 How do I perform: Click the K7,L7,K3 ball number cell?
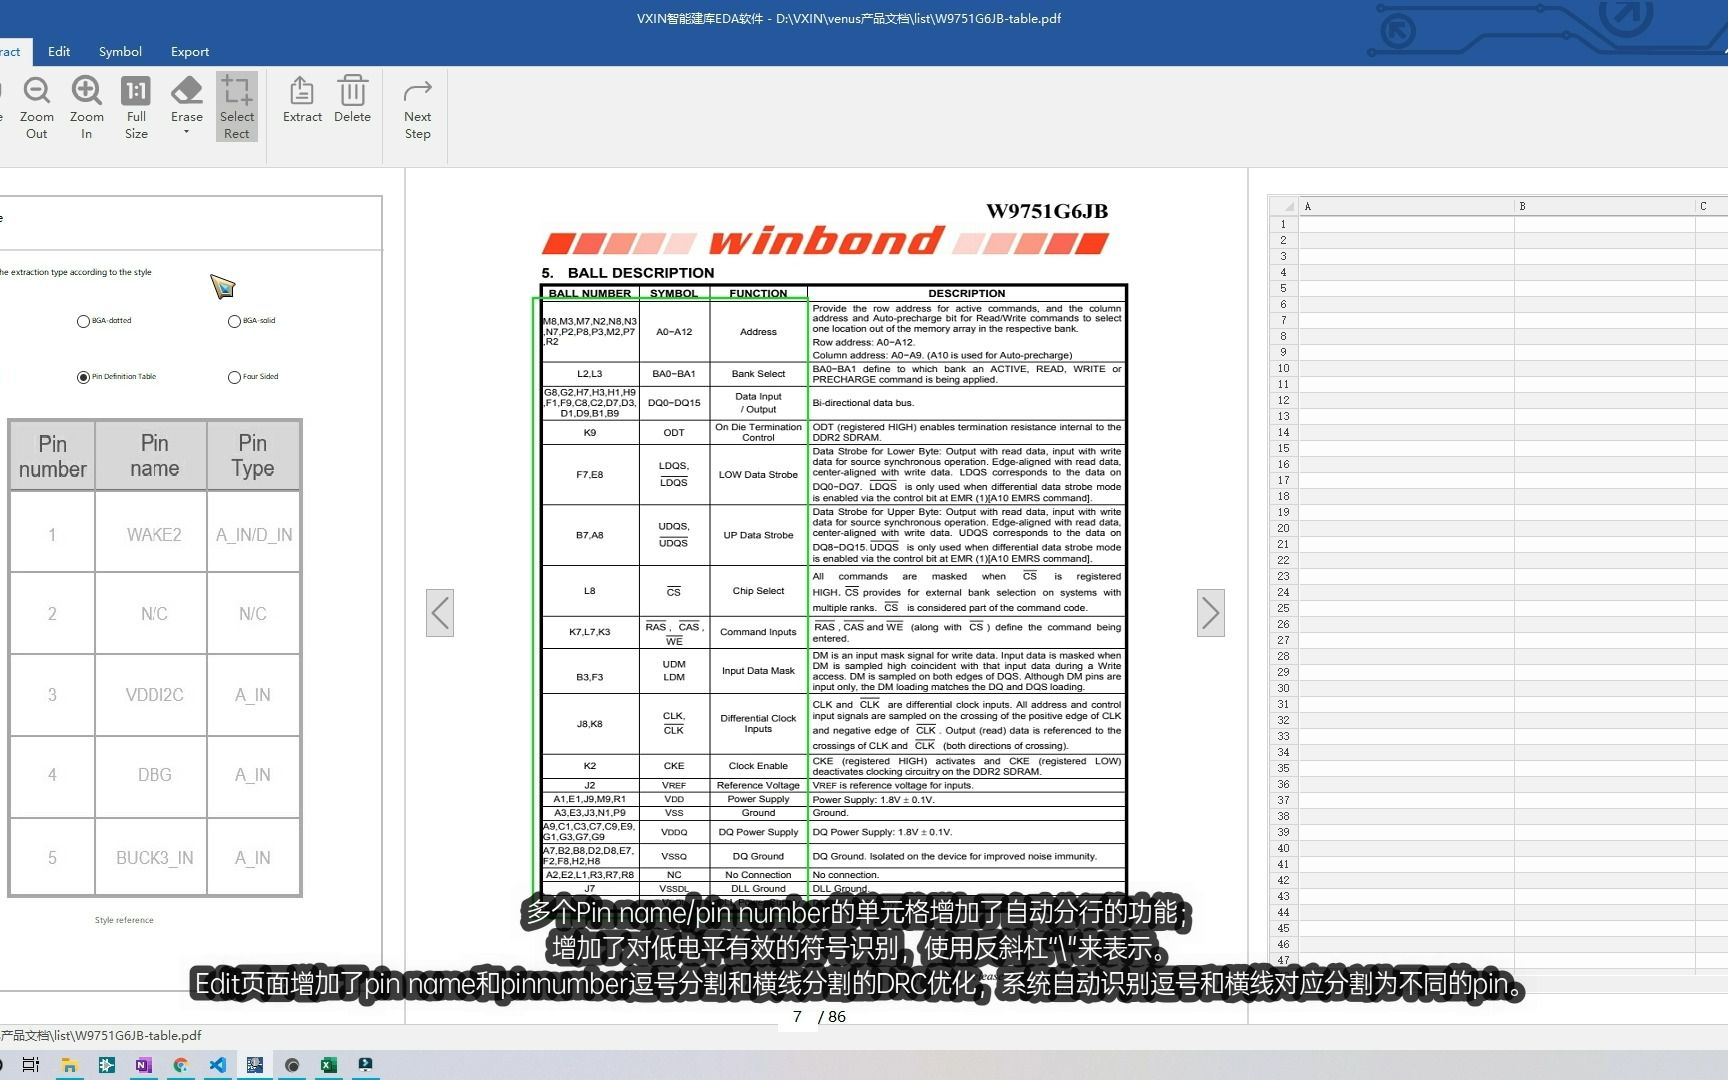tap(589, 632)
